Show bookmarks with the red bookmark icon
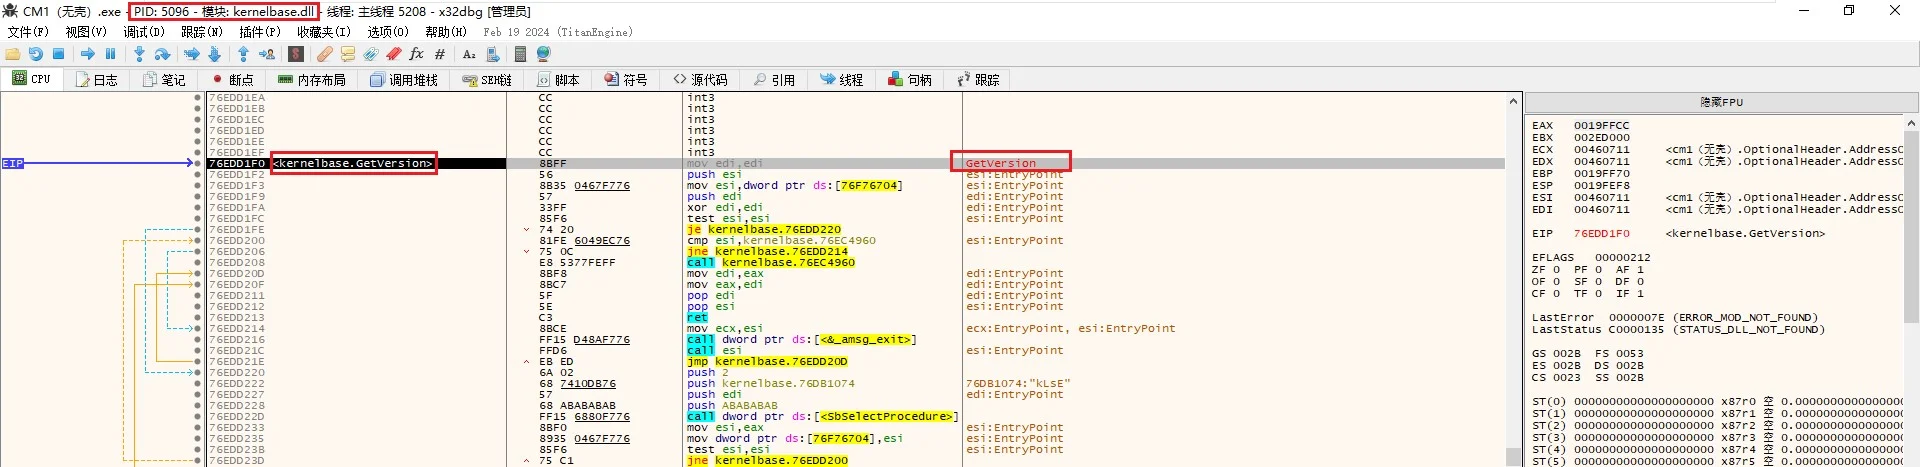Screen dimensions: 1920x467 click(x=394, y=54)
